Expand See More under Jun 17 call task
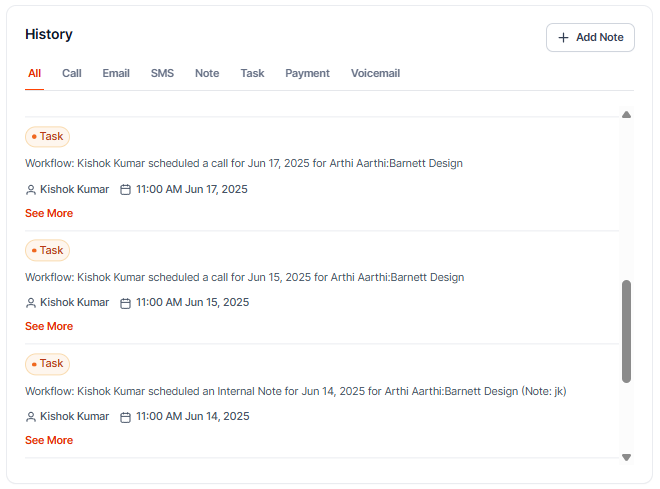 tap(49, 213)
